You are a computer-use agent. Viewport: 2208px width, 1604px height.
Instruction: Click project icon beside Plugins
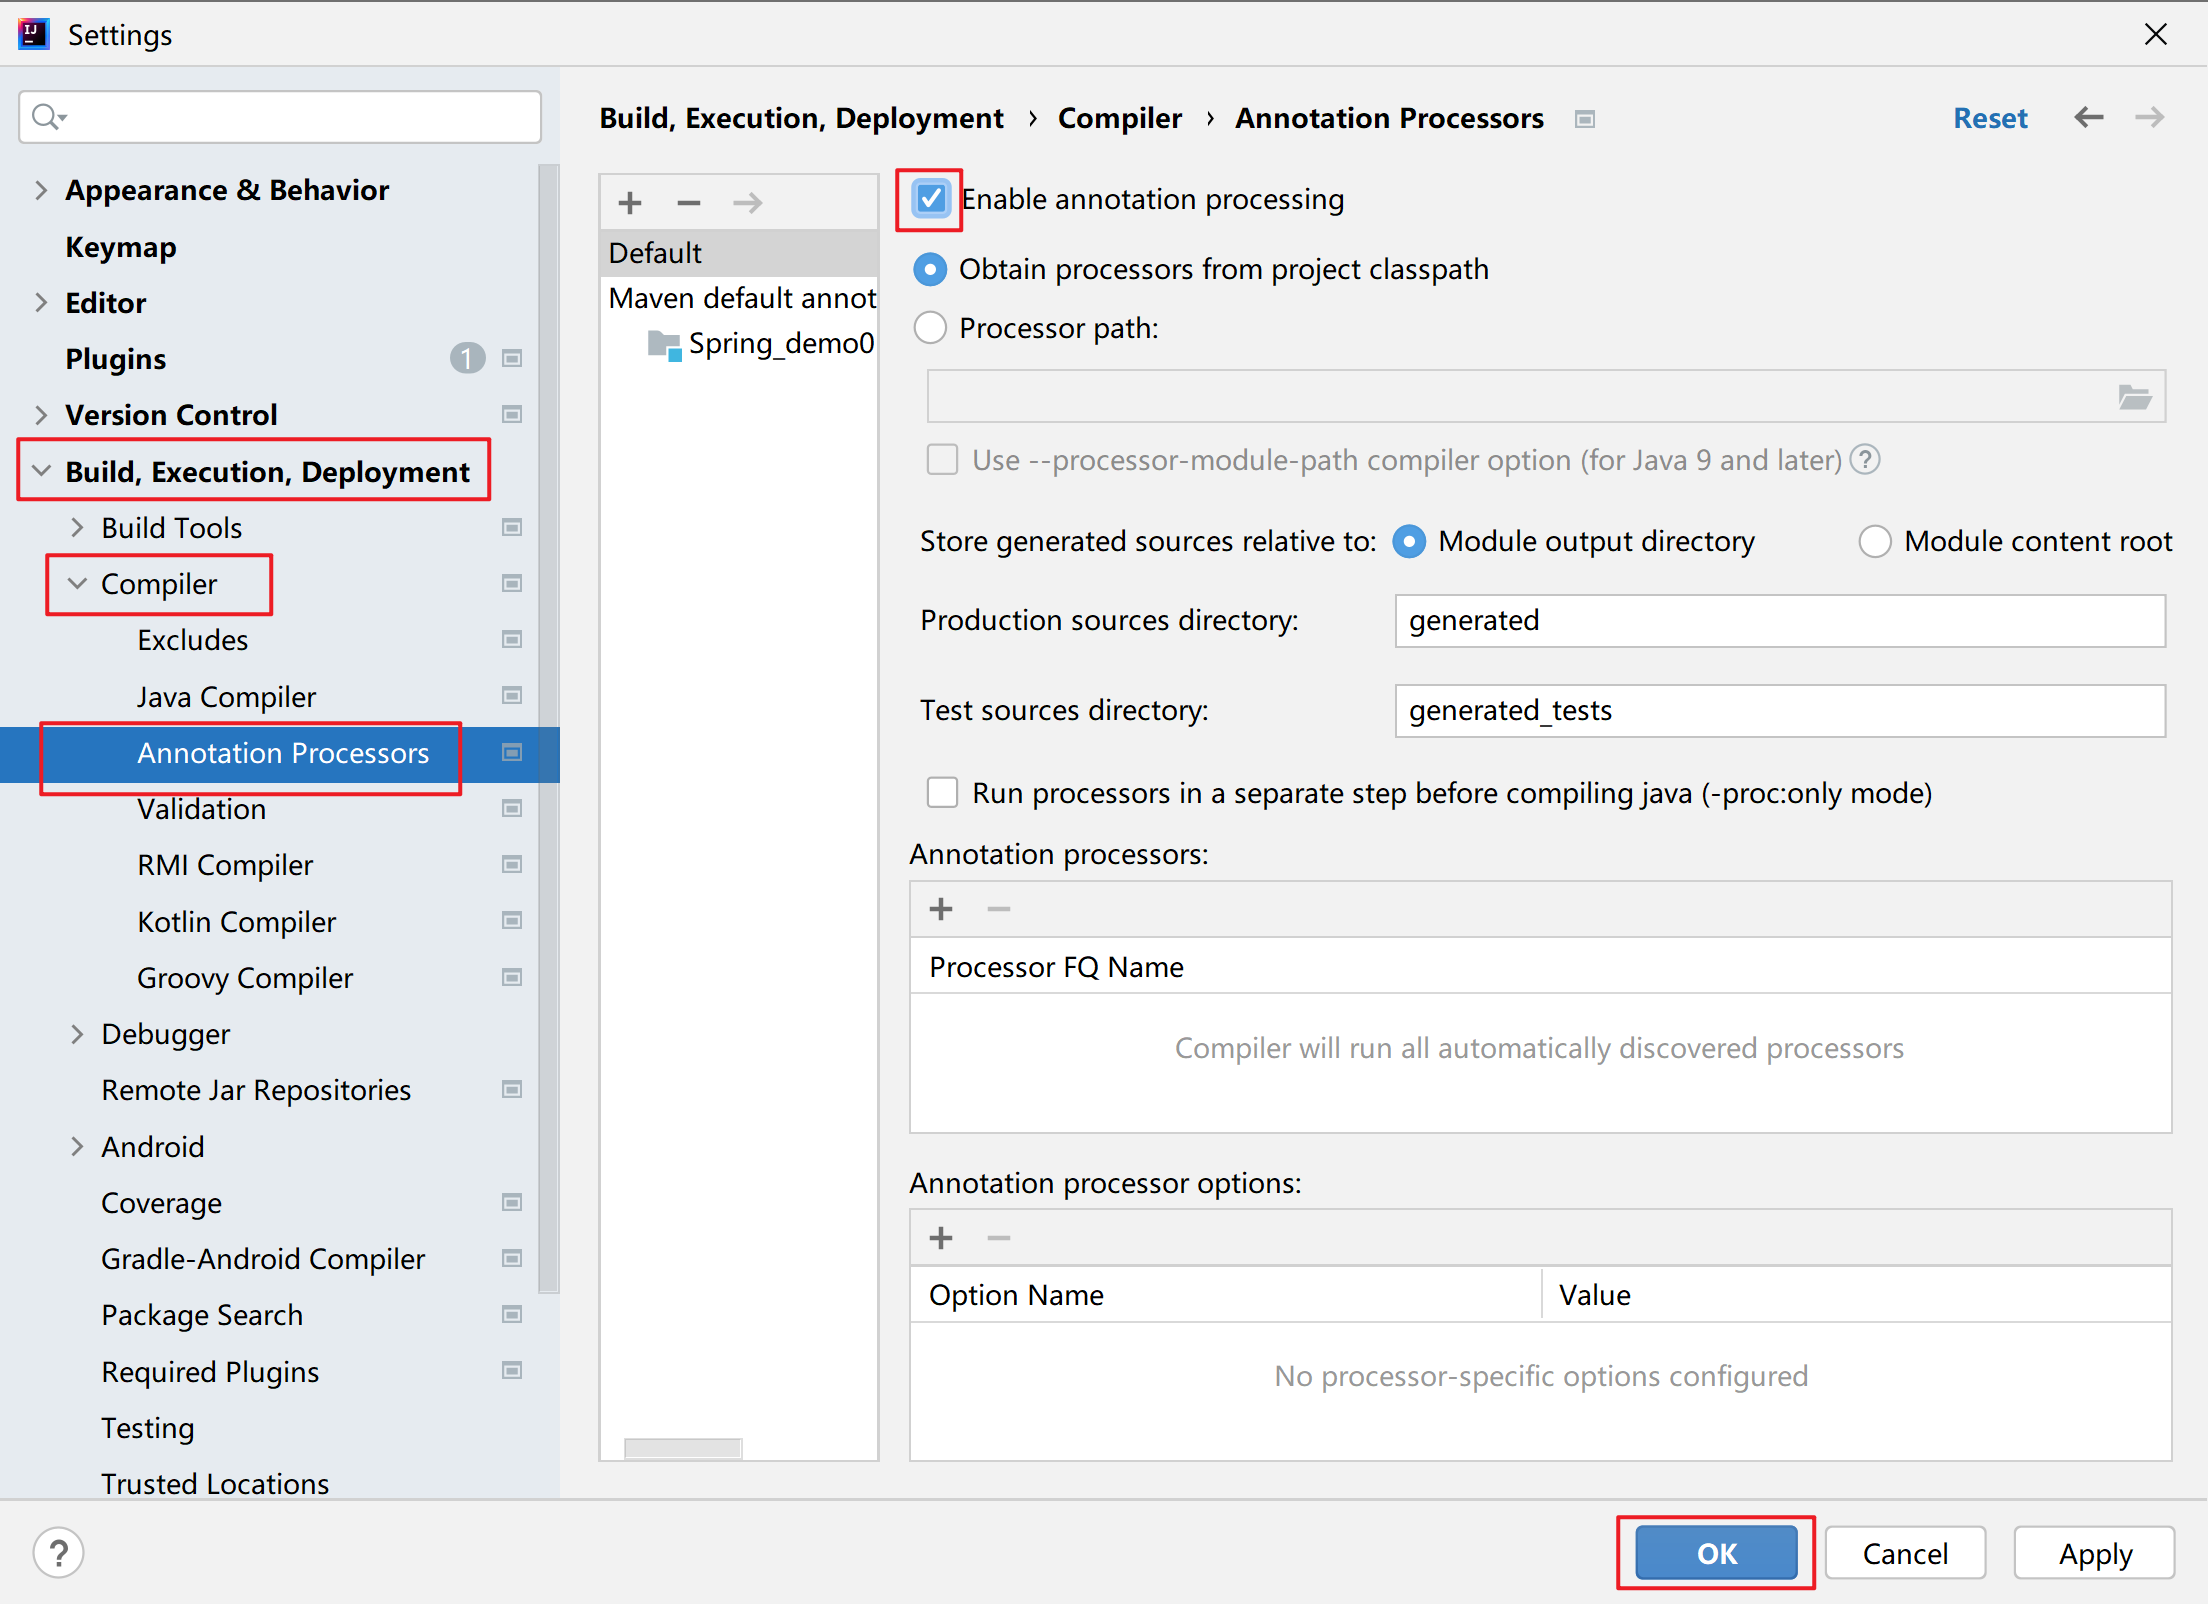[x=512, y=358]
